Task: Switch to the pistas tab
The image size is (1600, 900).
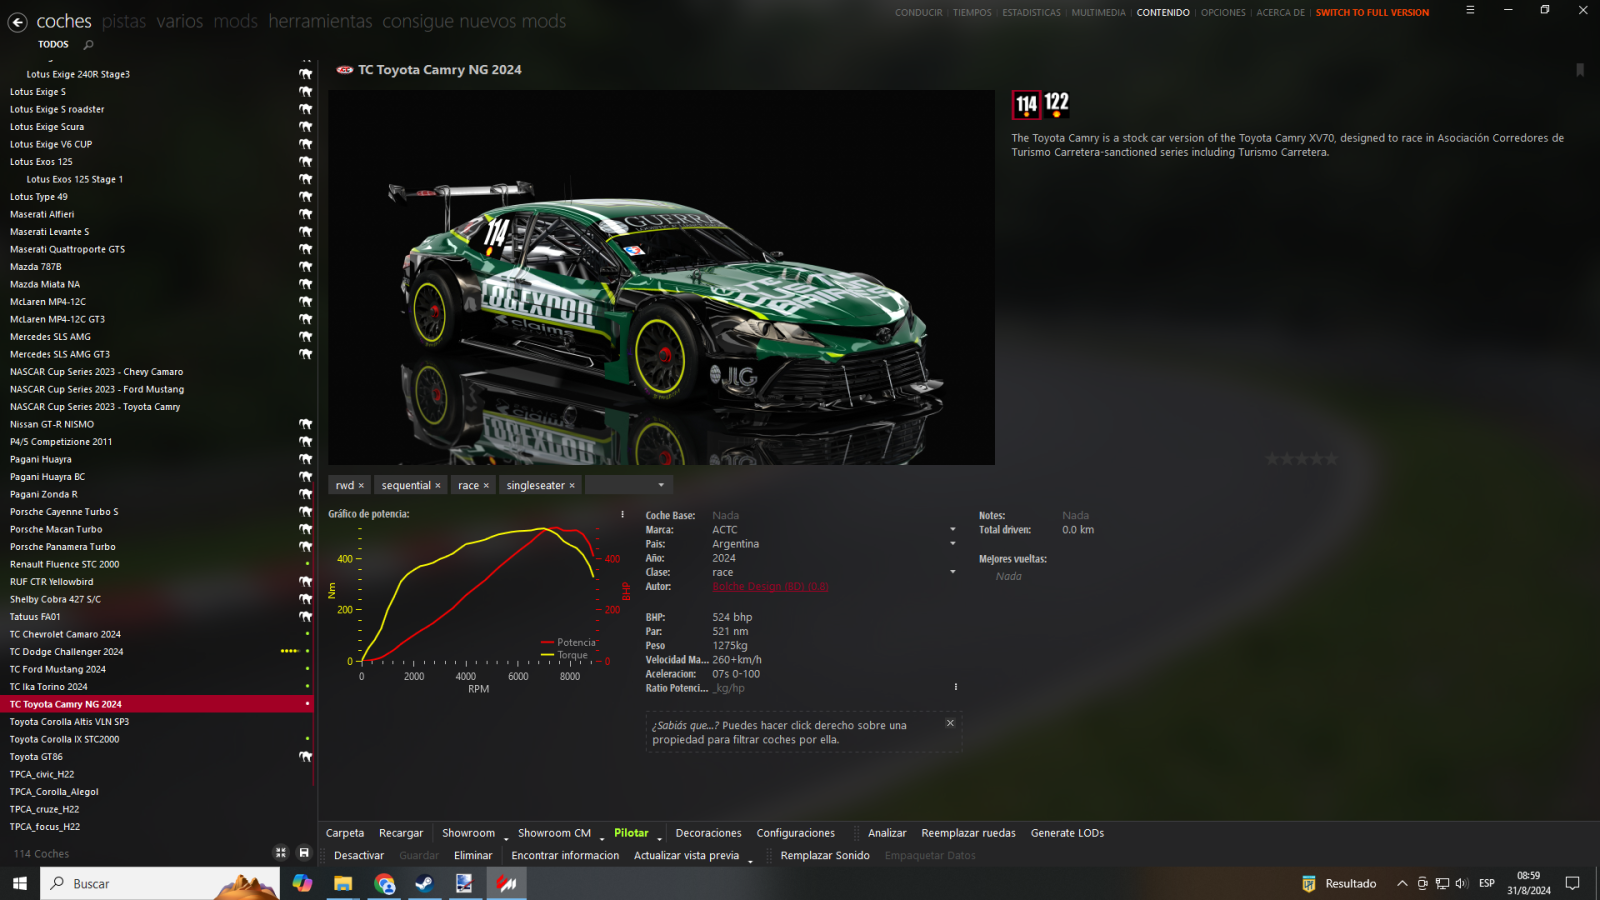Action: [x=124, y=21]
